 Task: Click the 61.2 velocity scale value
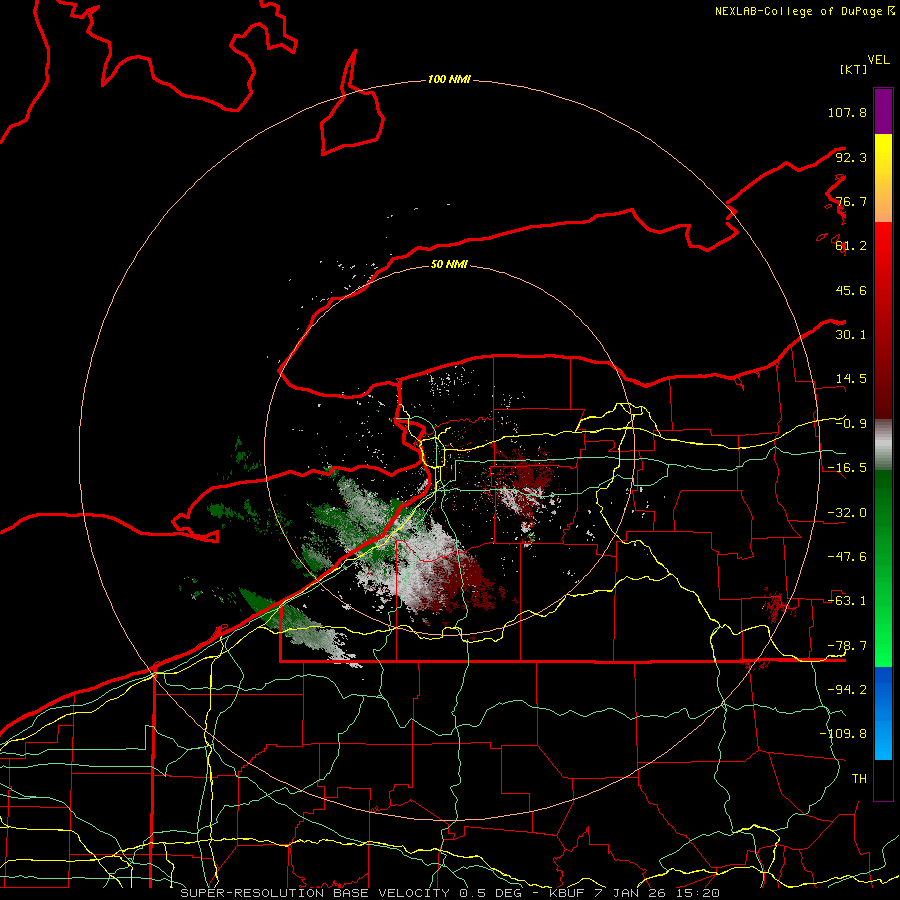tap(851, 246)
